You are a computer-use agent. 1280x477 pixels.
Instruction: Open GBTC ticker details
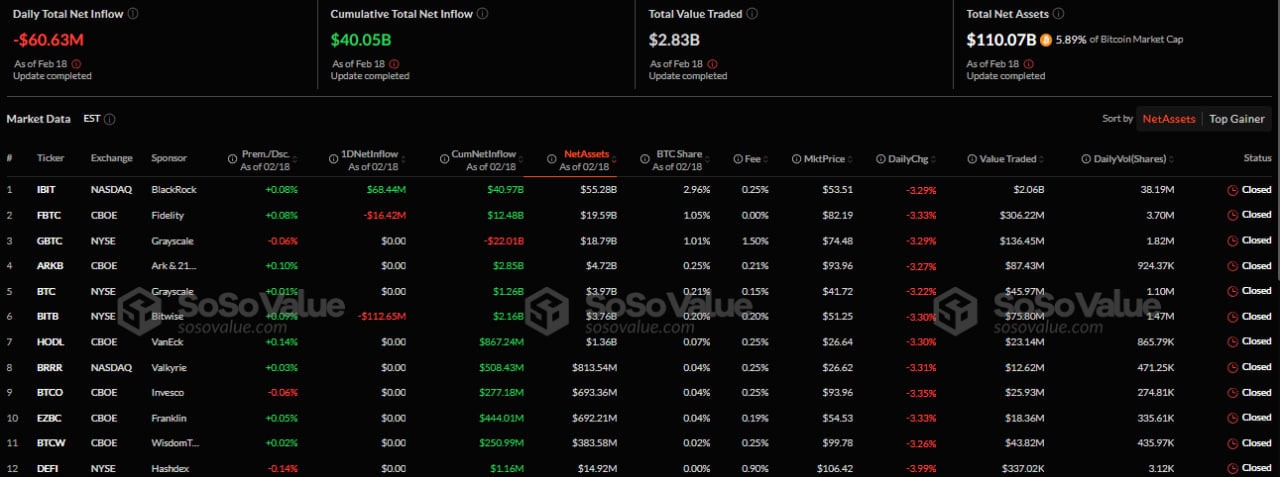click(48, 240)
